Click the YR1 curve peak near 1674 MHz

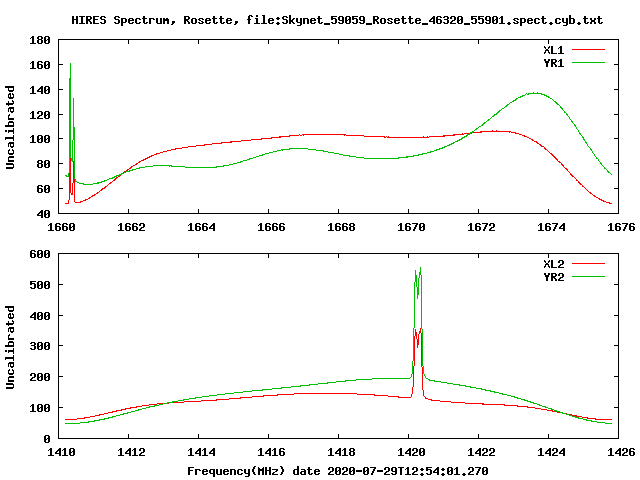(x=535, y=93)
